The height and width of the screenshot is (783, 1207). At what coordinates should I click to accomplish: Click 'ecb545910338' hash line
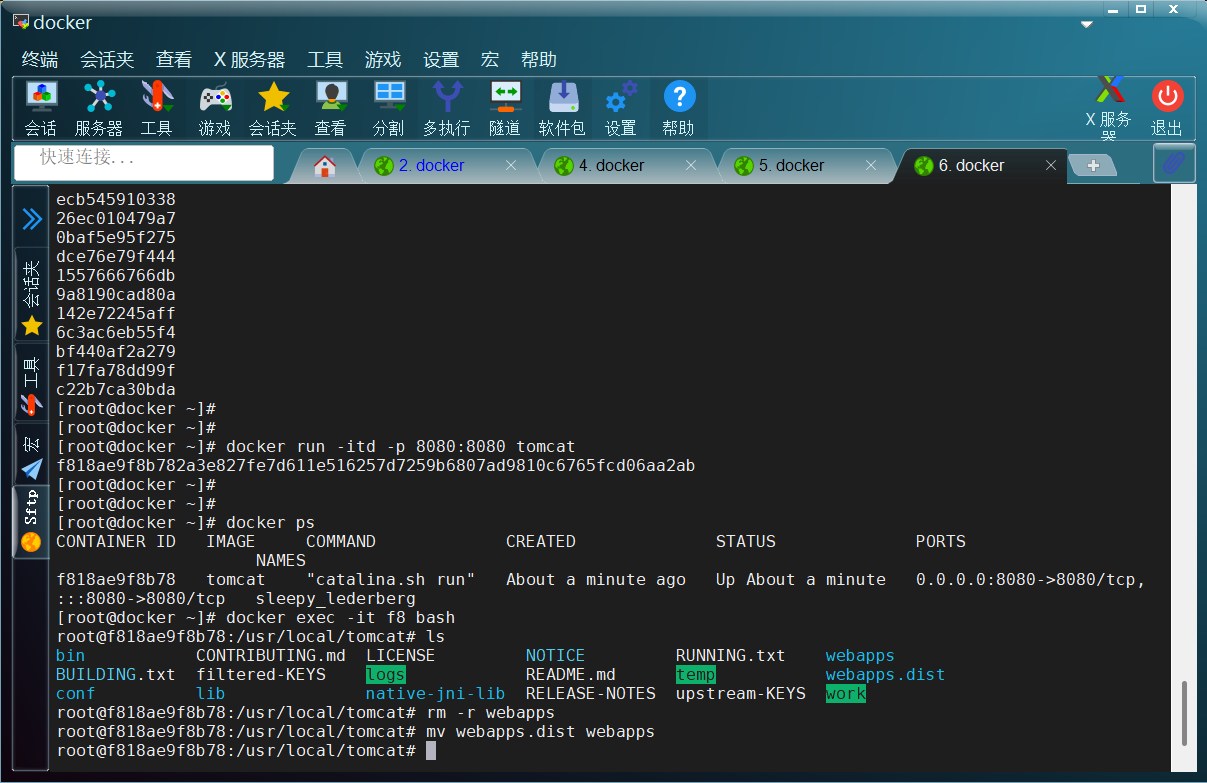(116, 200)
